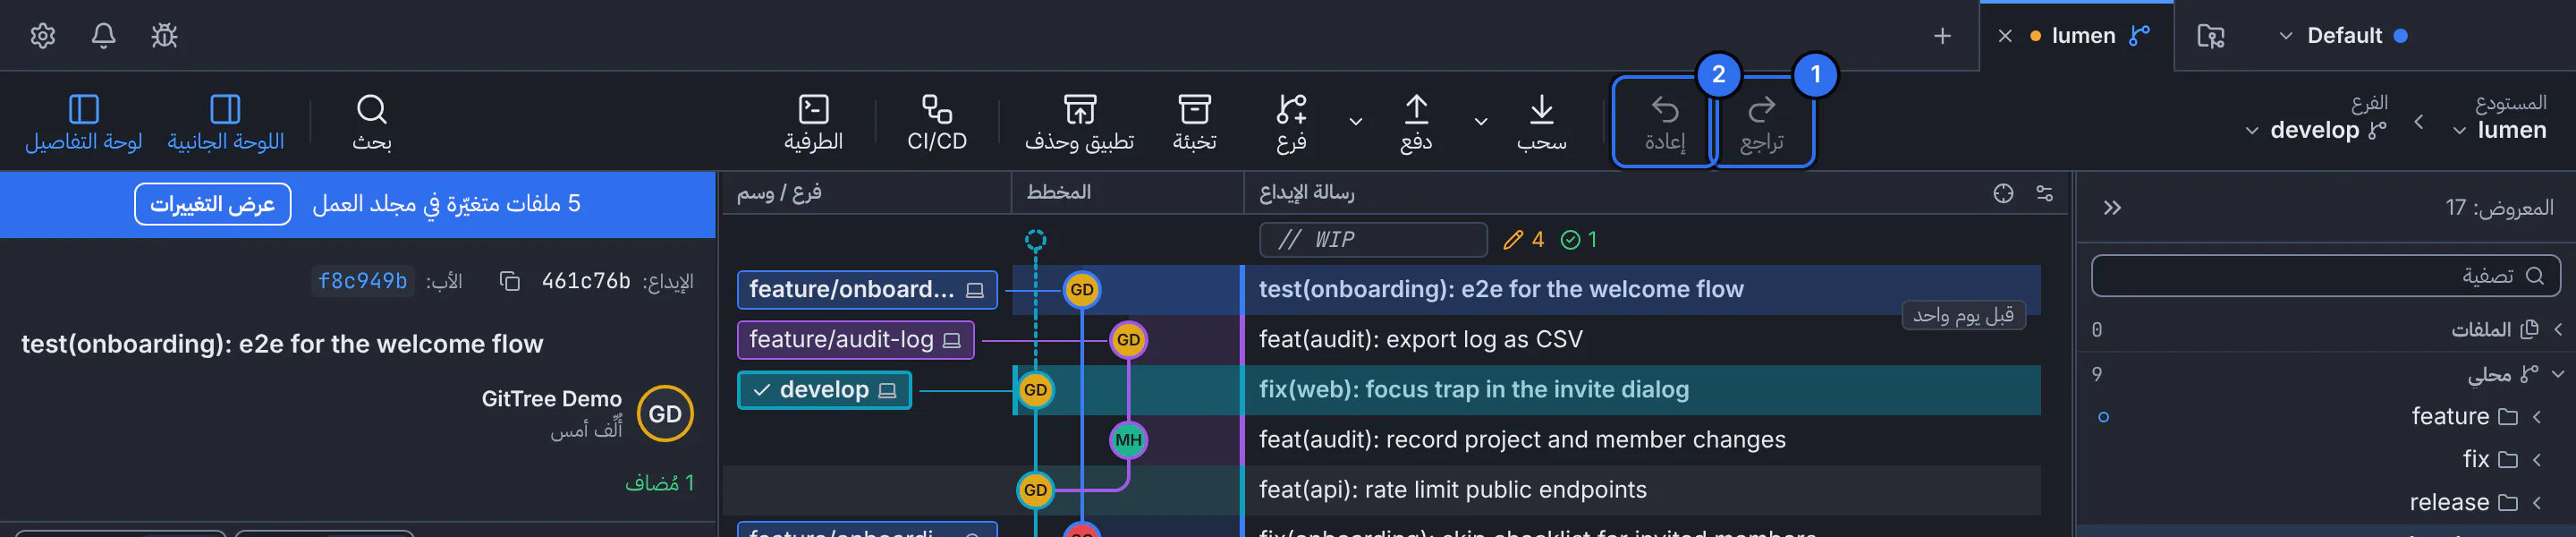Image resolution: width=2576 pixels, height=537 pixels.
Task: Click the WIP message input
Action: [1373, 240]
